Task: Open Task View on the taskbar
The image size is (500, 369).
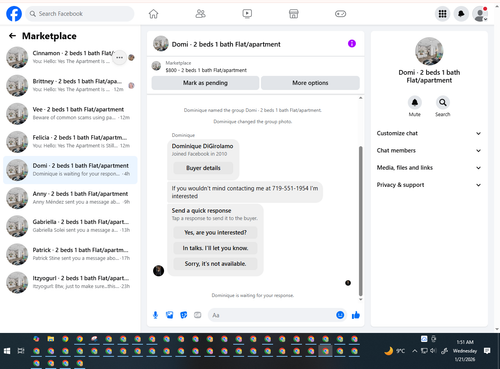Action: [x=21, y=351]
